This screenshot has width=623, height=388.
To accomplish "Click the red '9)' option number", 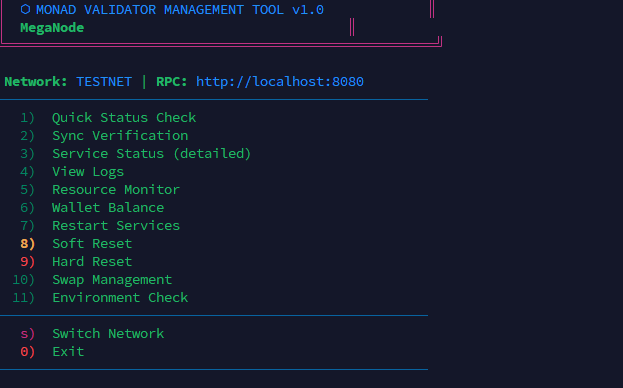I will [28, 262].
